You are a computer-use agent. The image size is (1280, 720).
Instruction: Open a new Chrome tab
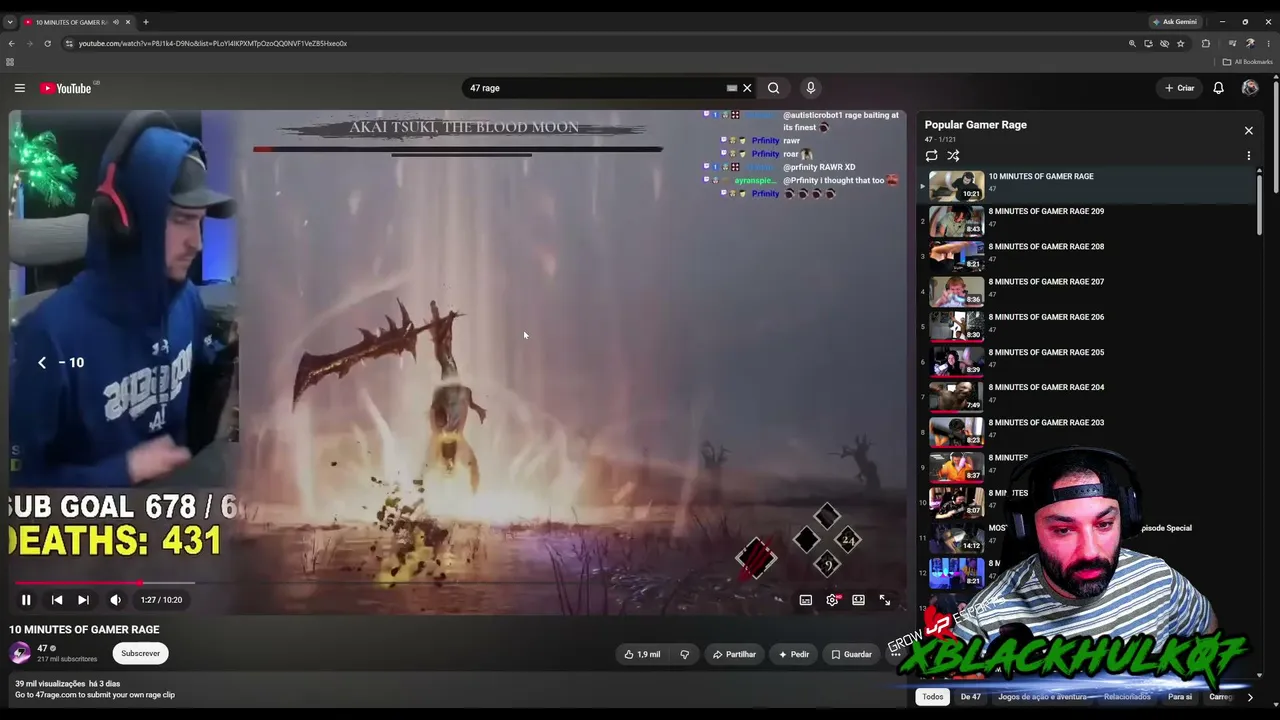(145, 22)
